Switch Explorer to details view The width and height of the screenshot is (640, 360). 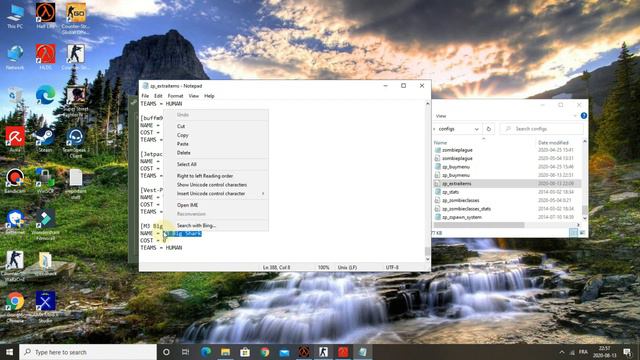[x=573, y=233]
